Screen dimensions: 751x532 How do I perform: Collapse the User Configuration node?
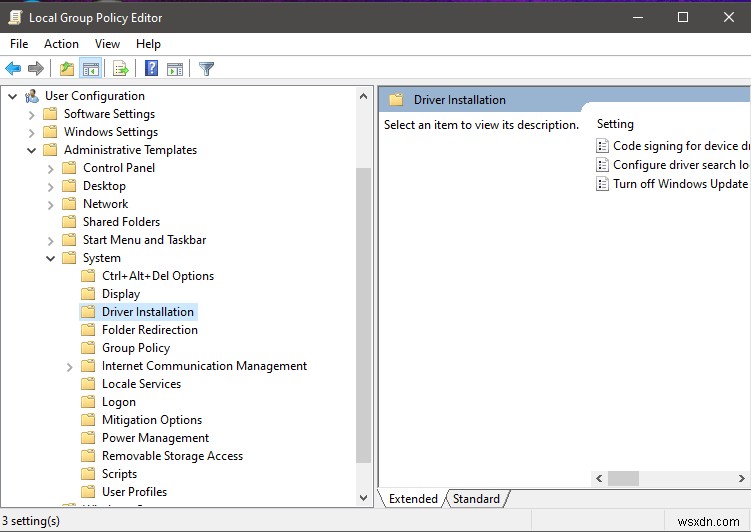[x=13, y=96]
